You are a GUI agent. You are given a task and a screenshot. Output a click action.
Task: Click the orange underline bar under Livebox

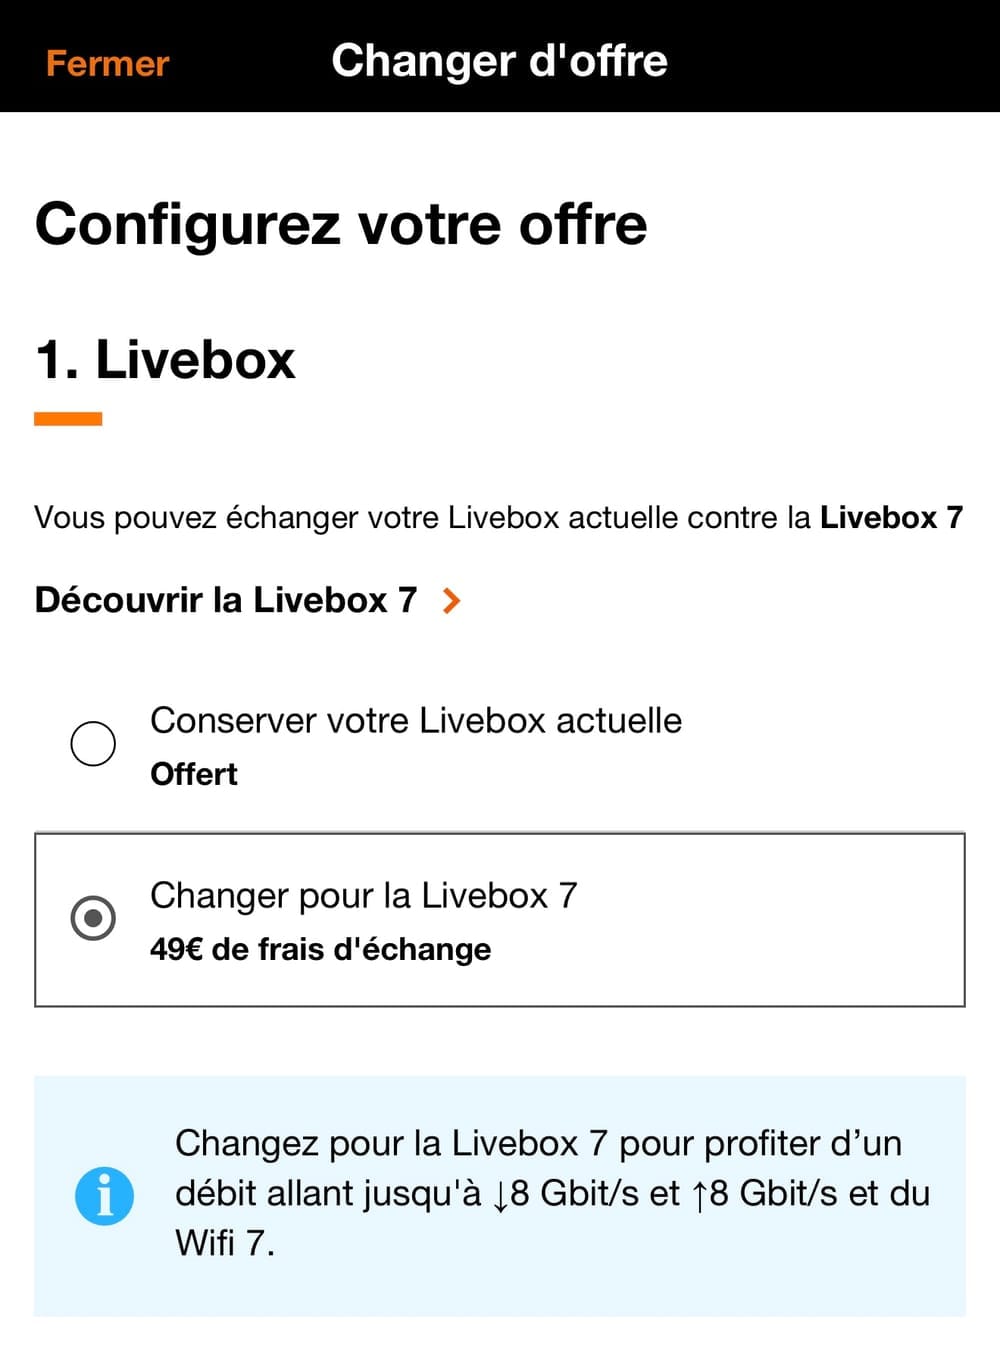(68, 419)
